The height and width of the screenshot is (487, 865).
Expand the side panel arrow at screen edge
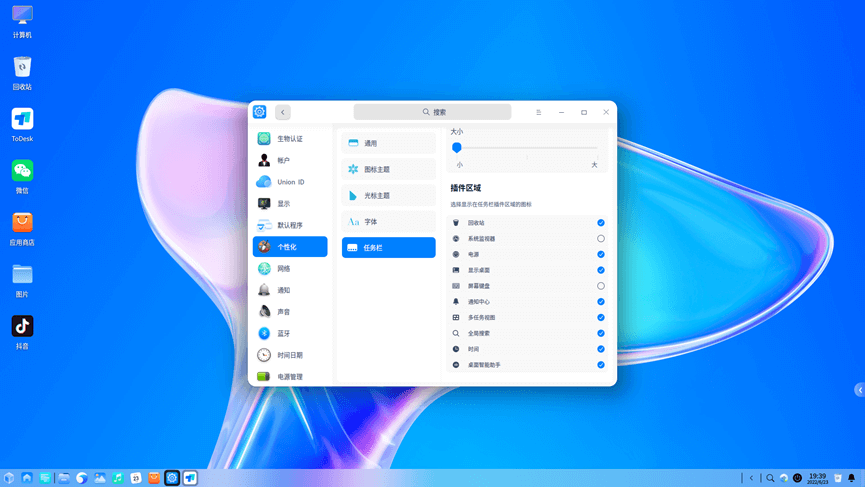click(x=859, y=390)
